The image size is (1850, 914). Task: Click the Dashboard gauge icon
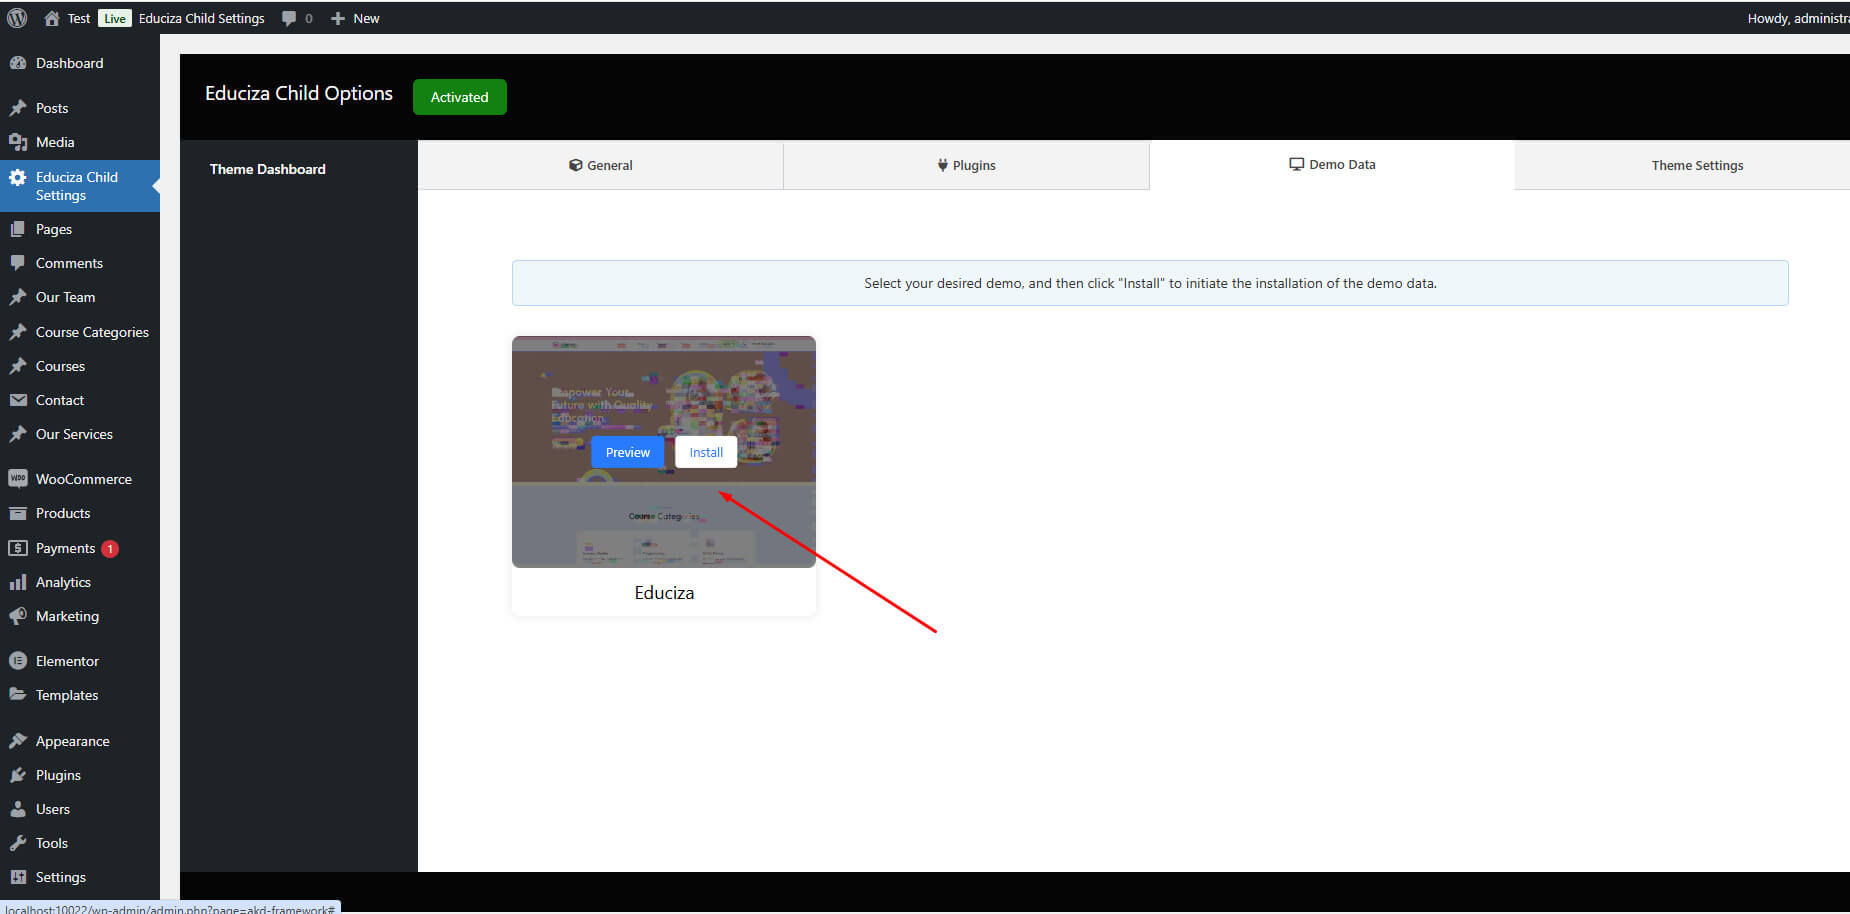click(x=18, y=63)
